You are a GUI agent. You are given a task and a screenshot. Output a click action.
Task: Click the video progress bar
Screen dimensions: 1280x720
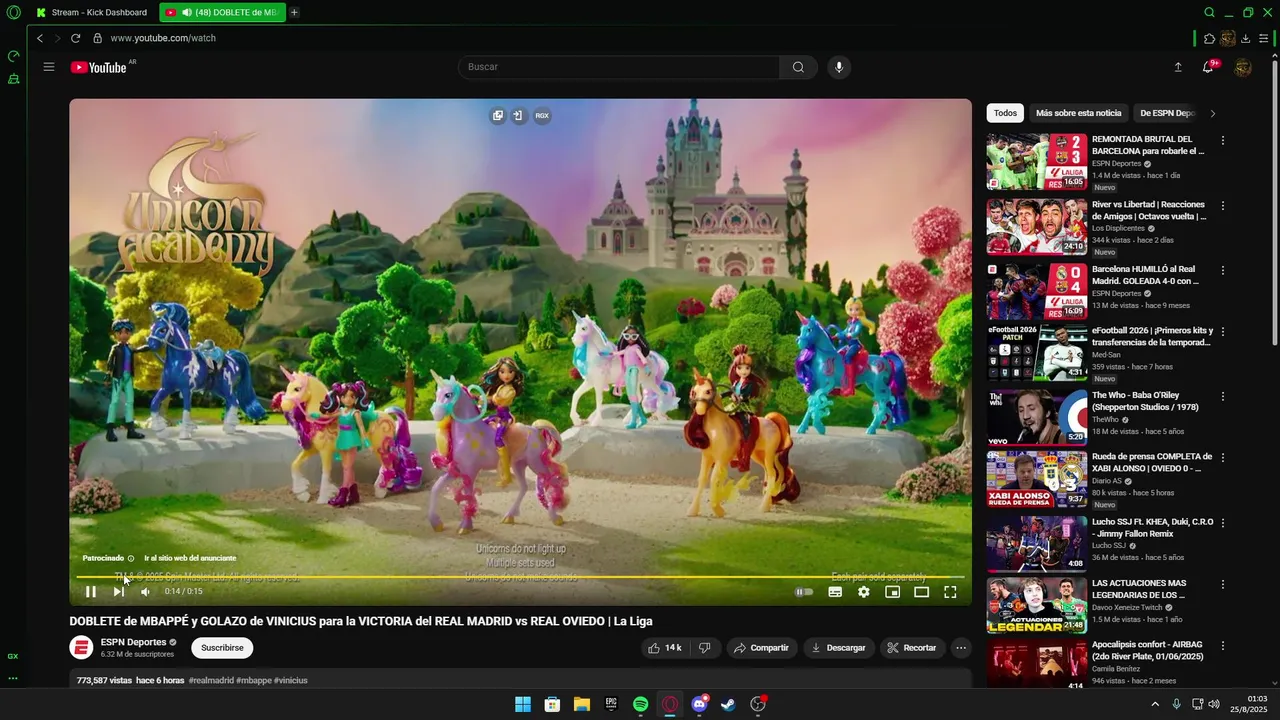[520, 577]
